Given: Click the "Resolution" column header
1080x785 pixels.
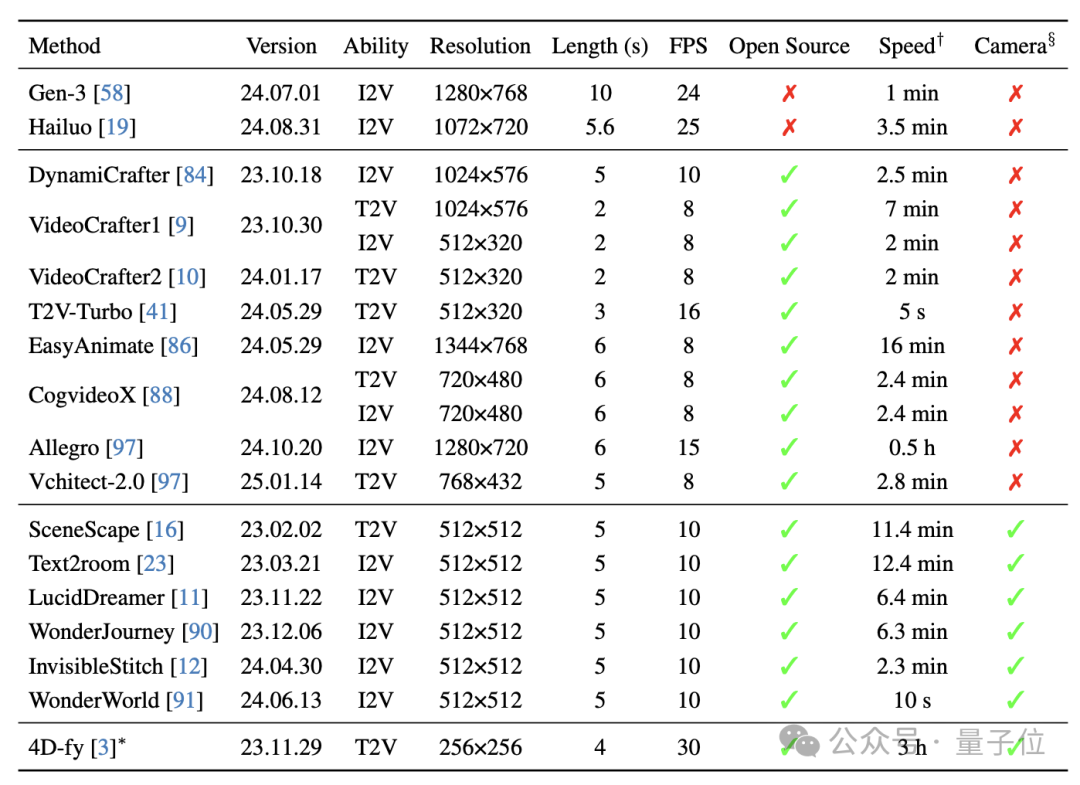Looking at the screenshot, I should 480,45.
